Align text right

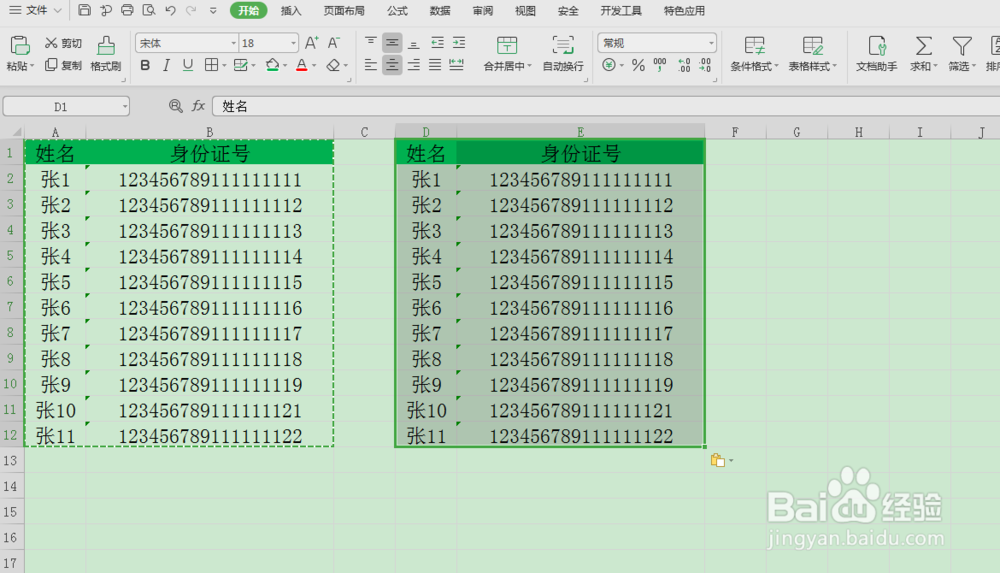tap(414, 65)
